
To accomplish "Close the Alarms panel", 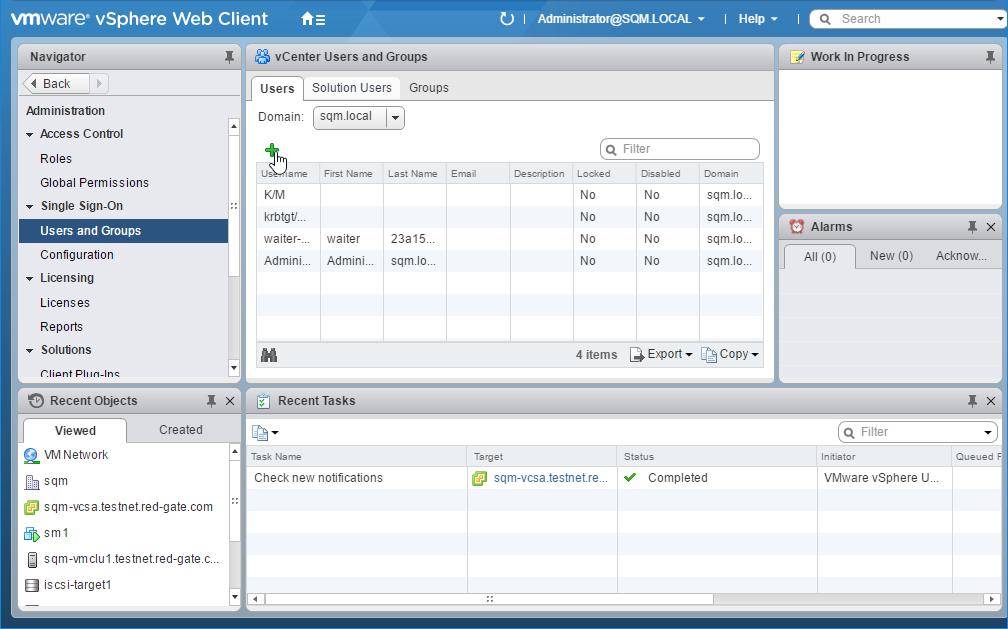I will pyautogui.click(x=991, y=227).
